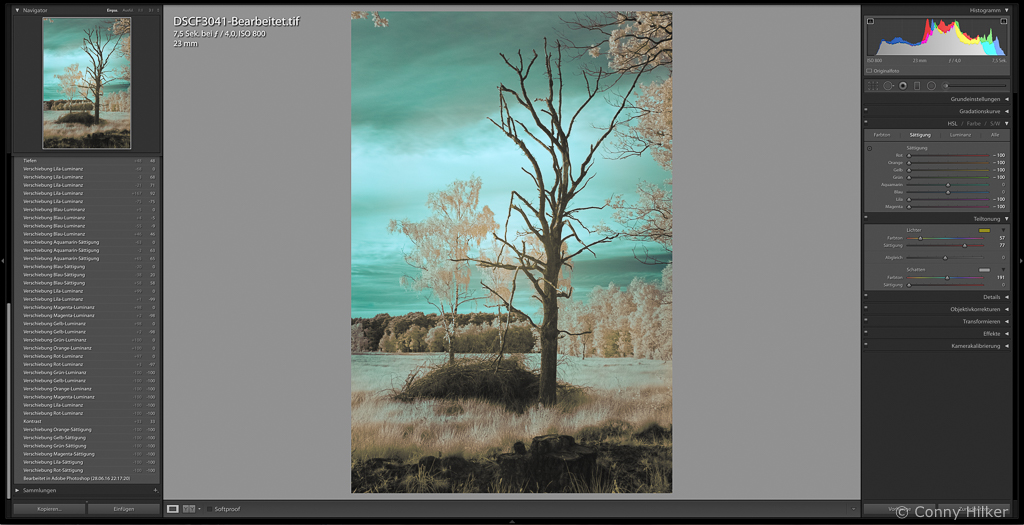Switch to the Luminanz tab

click(959, 134)
